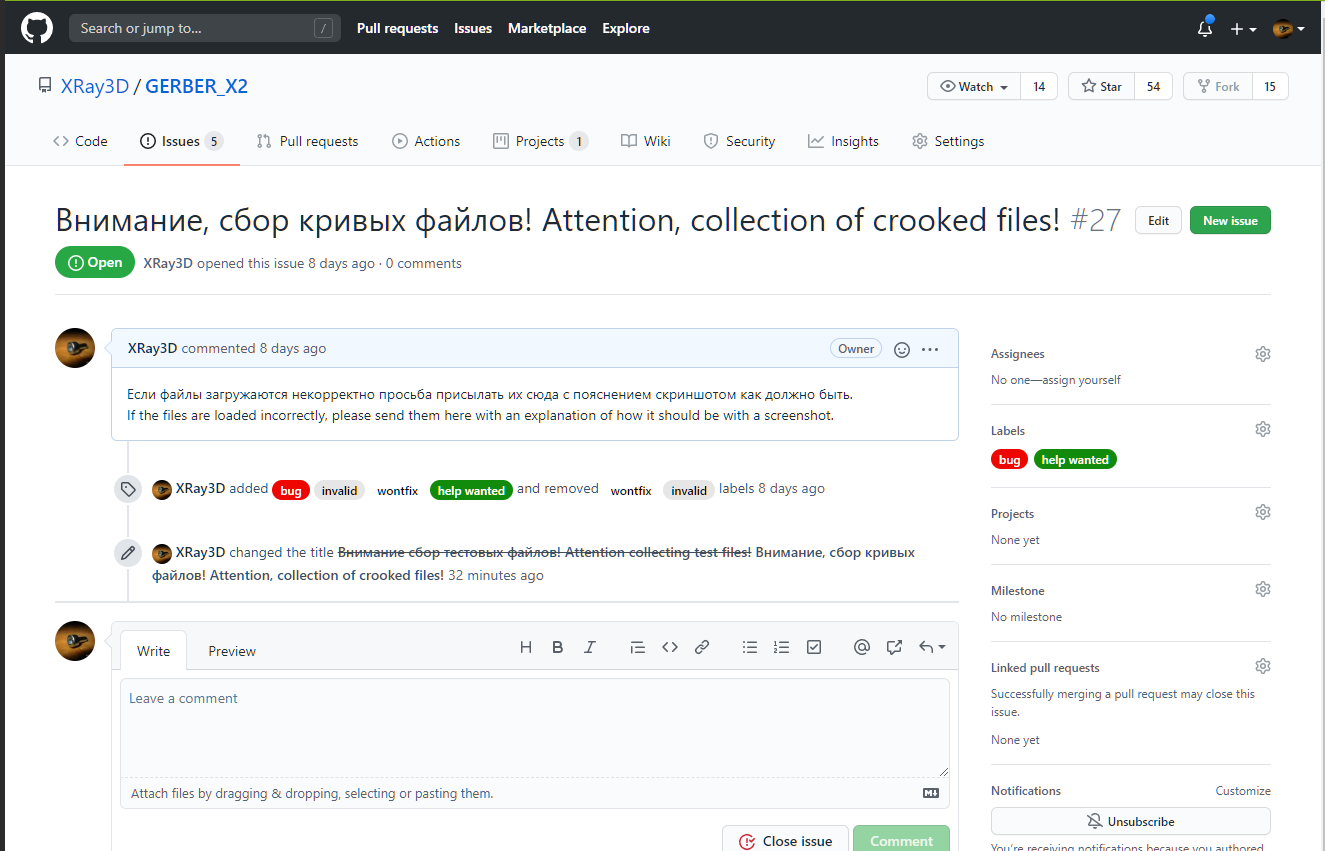Open the XRay3D owner link
1325x851 pixels.
pos(95,86)
